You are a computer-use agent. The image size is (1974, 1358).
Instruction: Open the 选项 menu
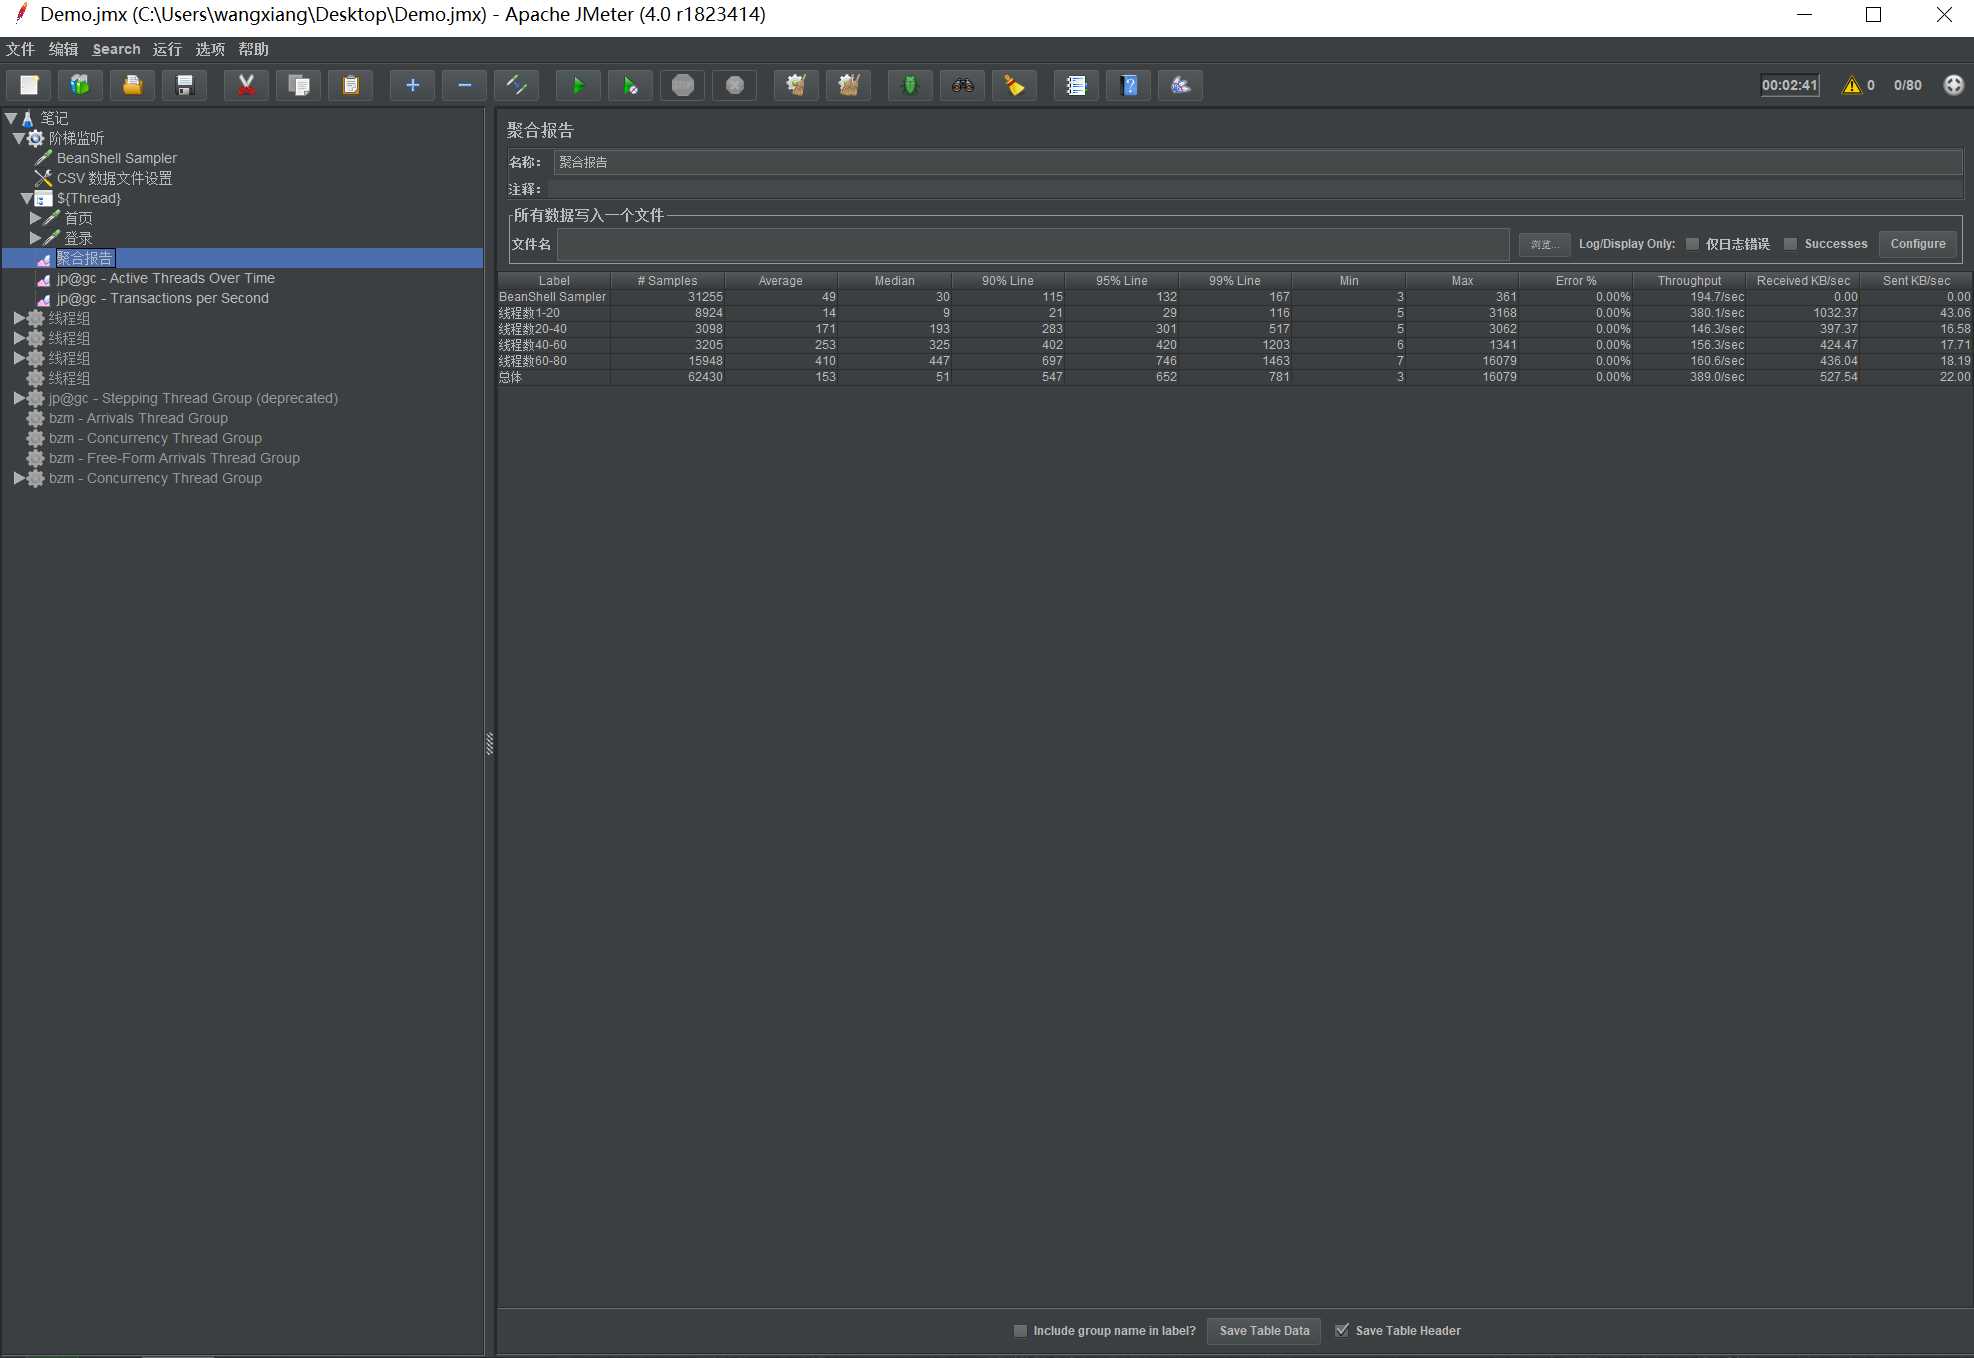[x=210, y=49]
